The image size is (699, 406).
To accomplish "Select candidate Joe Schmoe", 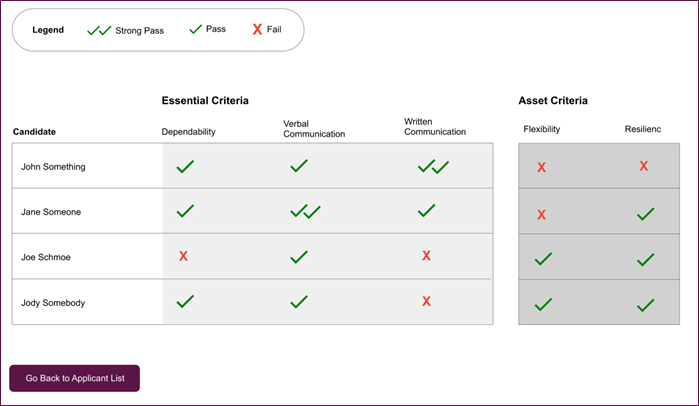I will coord(45,257).
